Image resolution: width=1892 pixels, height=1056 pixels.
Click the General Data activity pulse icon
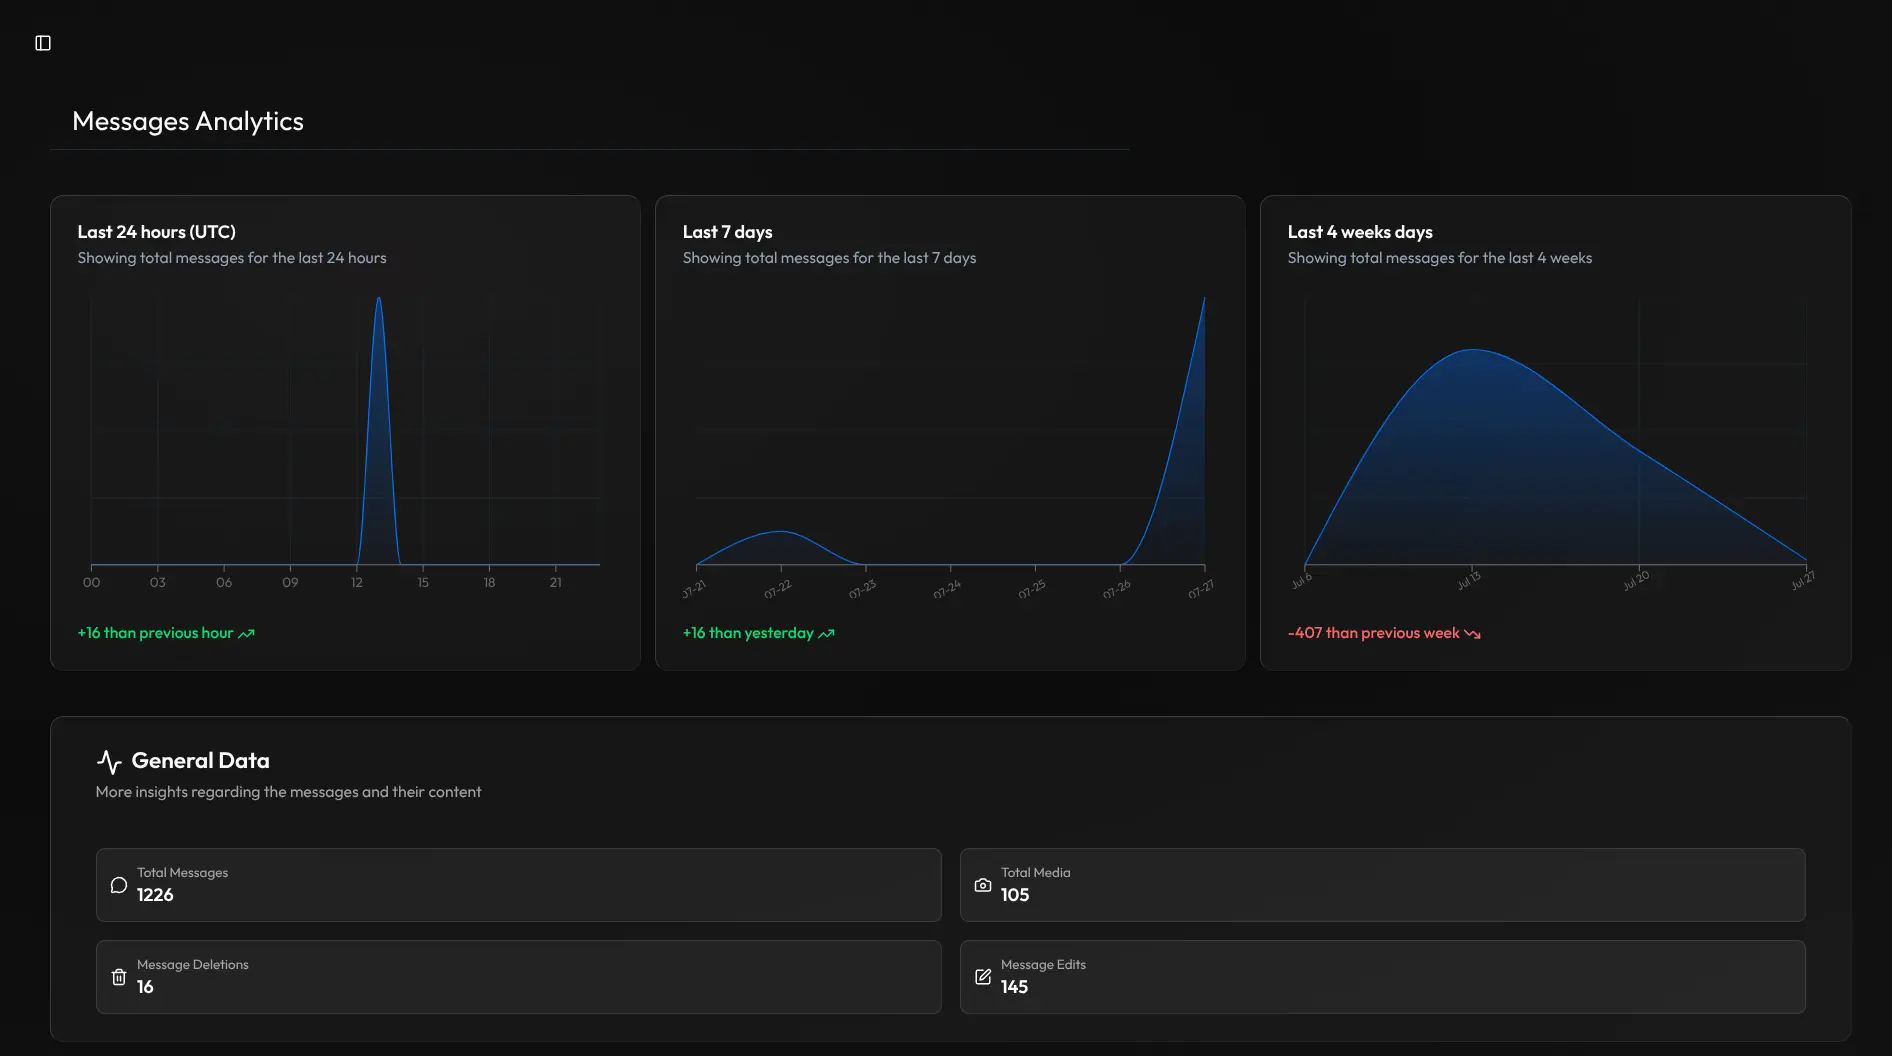point(109,762)
